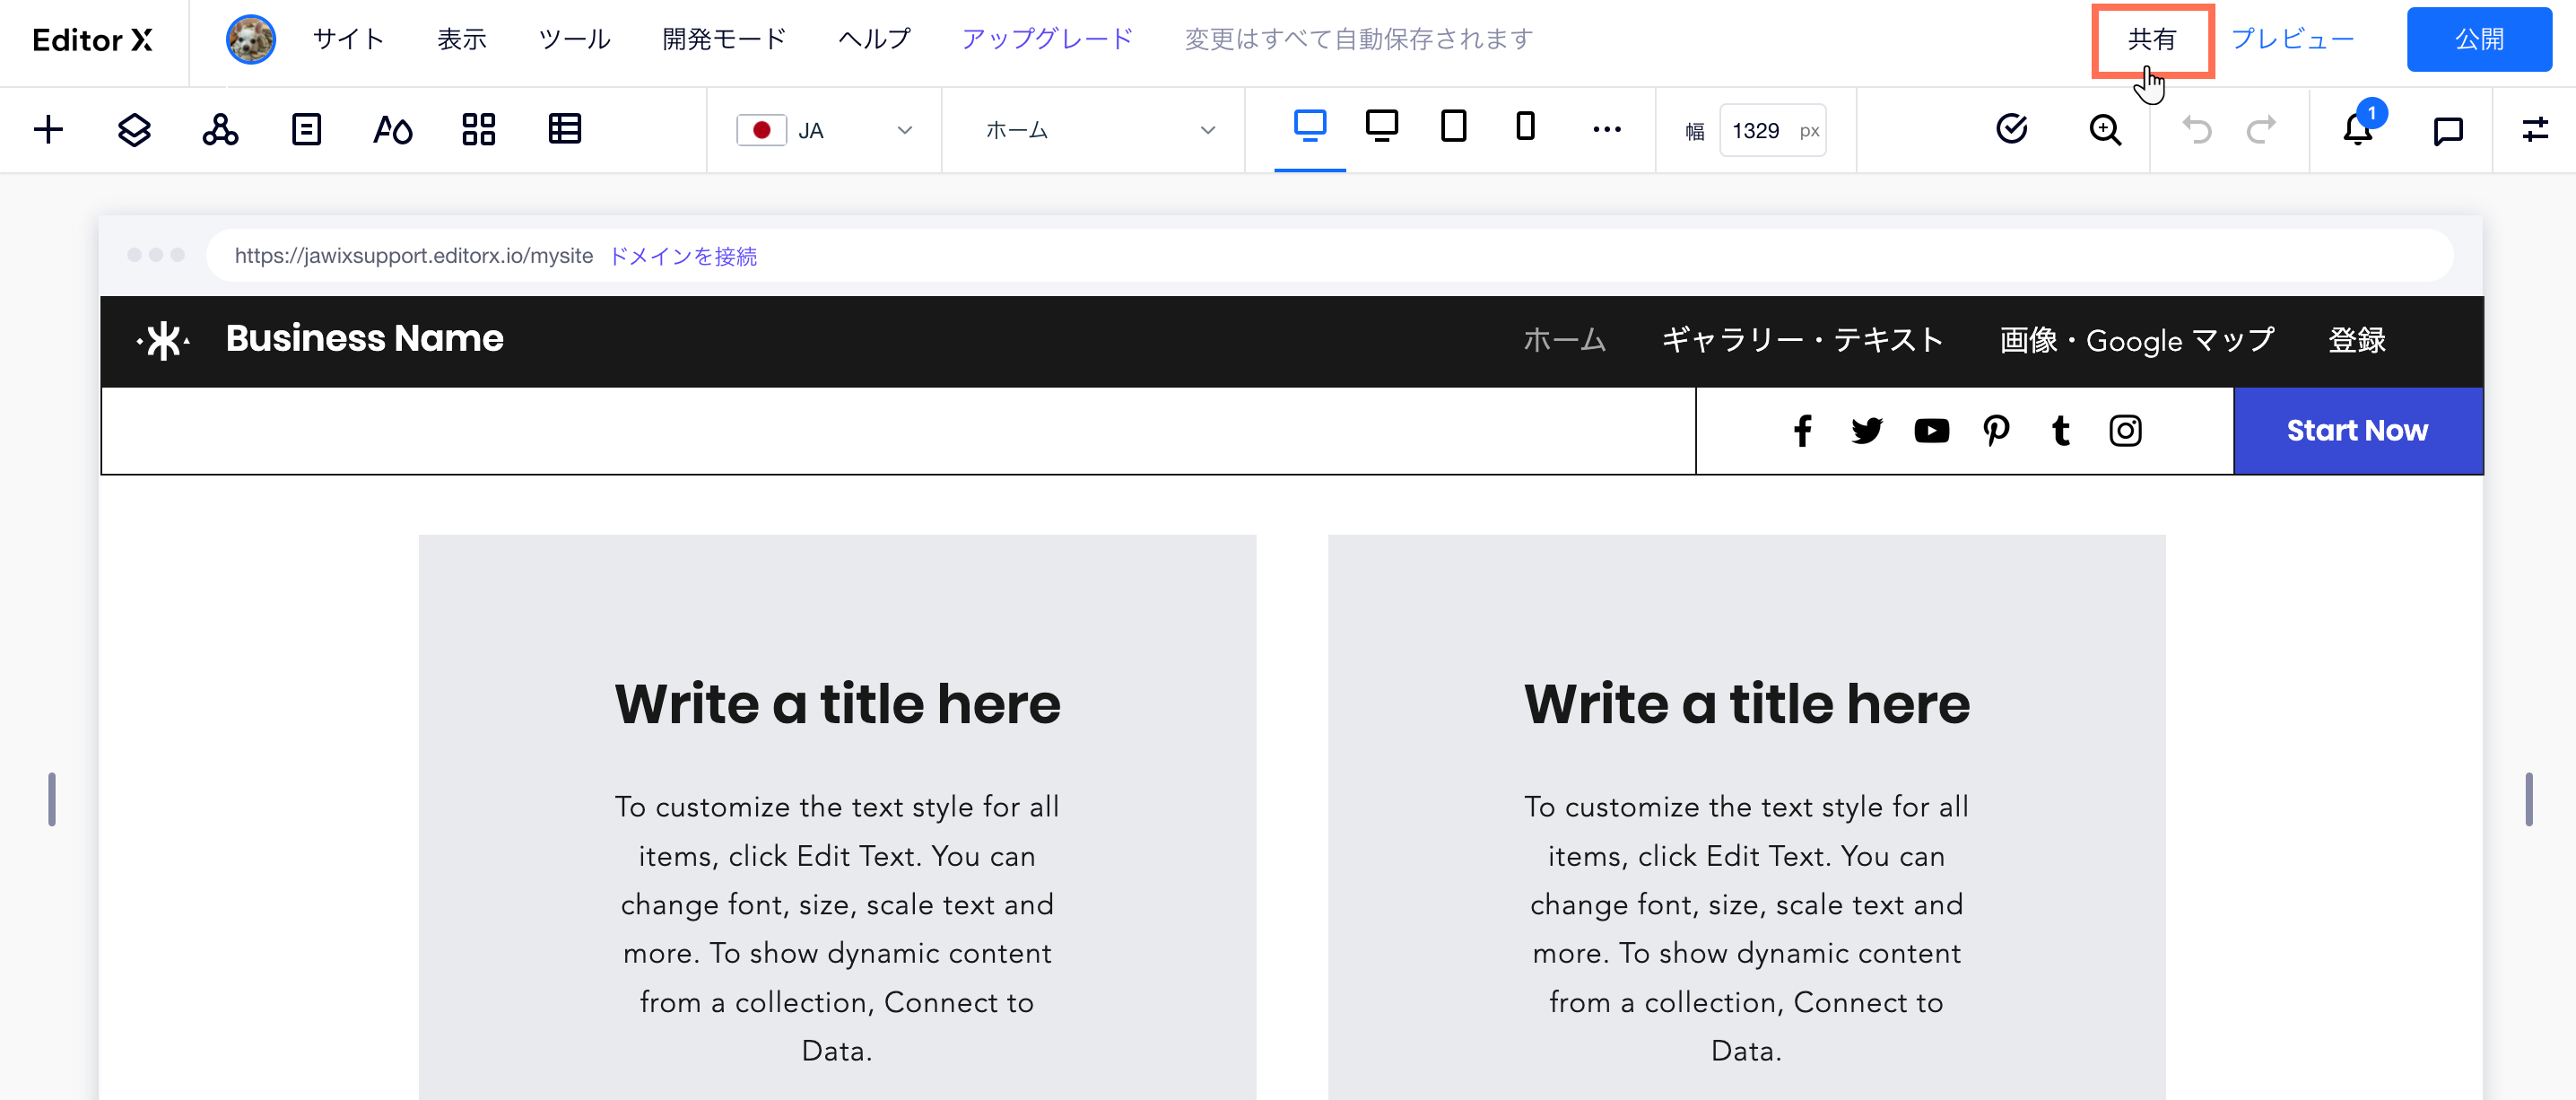Click the right card's Write a title here heading
2576x1100 pixels.
click(1746, 704)
